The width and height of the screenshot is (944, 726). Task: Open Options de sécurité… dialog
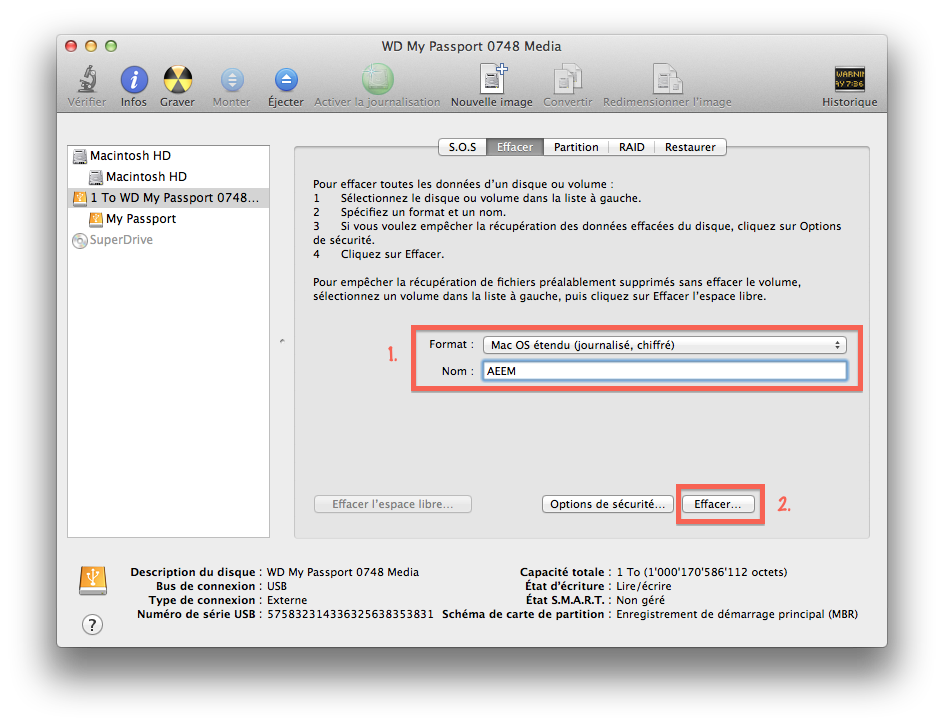(x=607, y=505)
